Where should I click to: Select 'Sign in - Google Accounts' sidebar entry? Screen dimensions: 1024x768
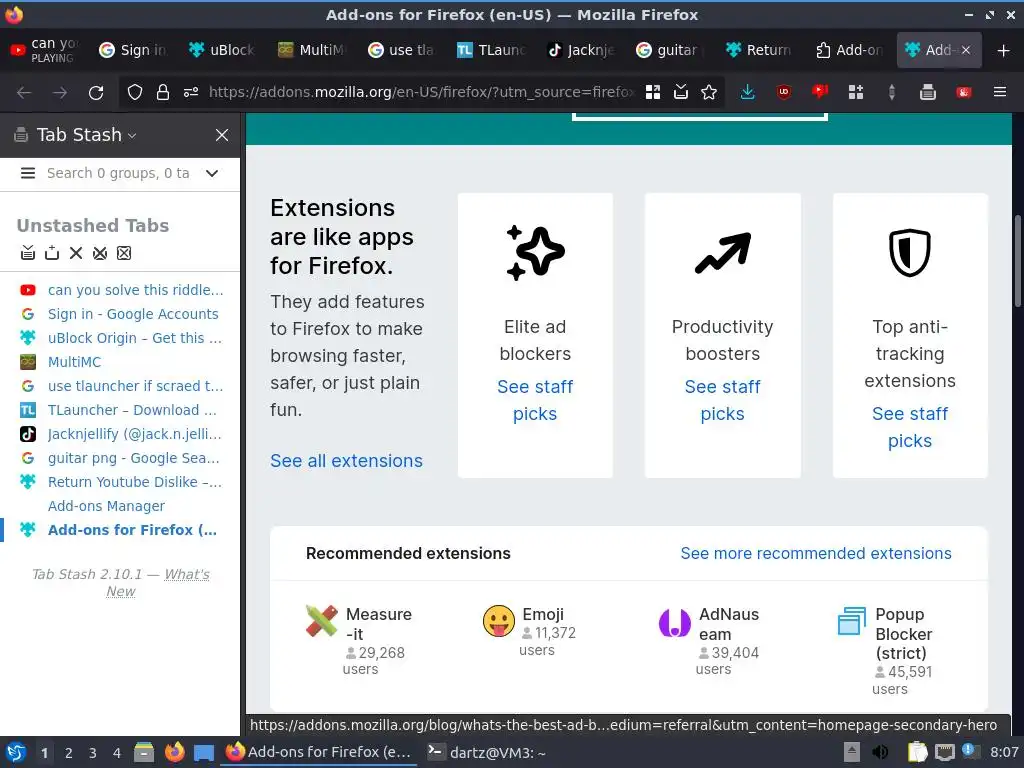[133, 314]
